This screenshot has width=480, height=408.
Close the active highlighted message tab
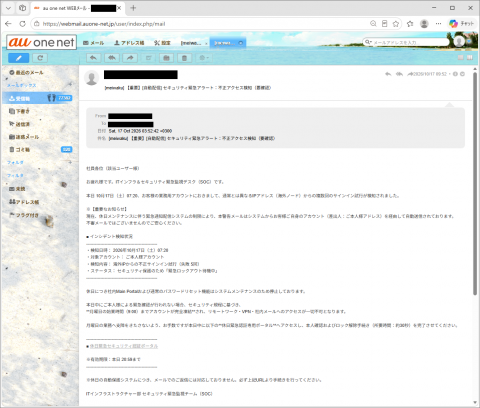241,43
